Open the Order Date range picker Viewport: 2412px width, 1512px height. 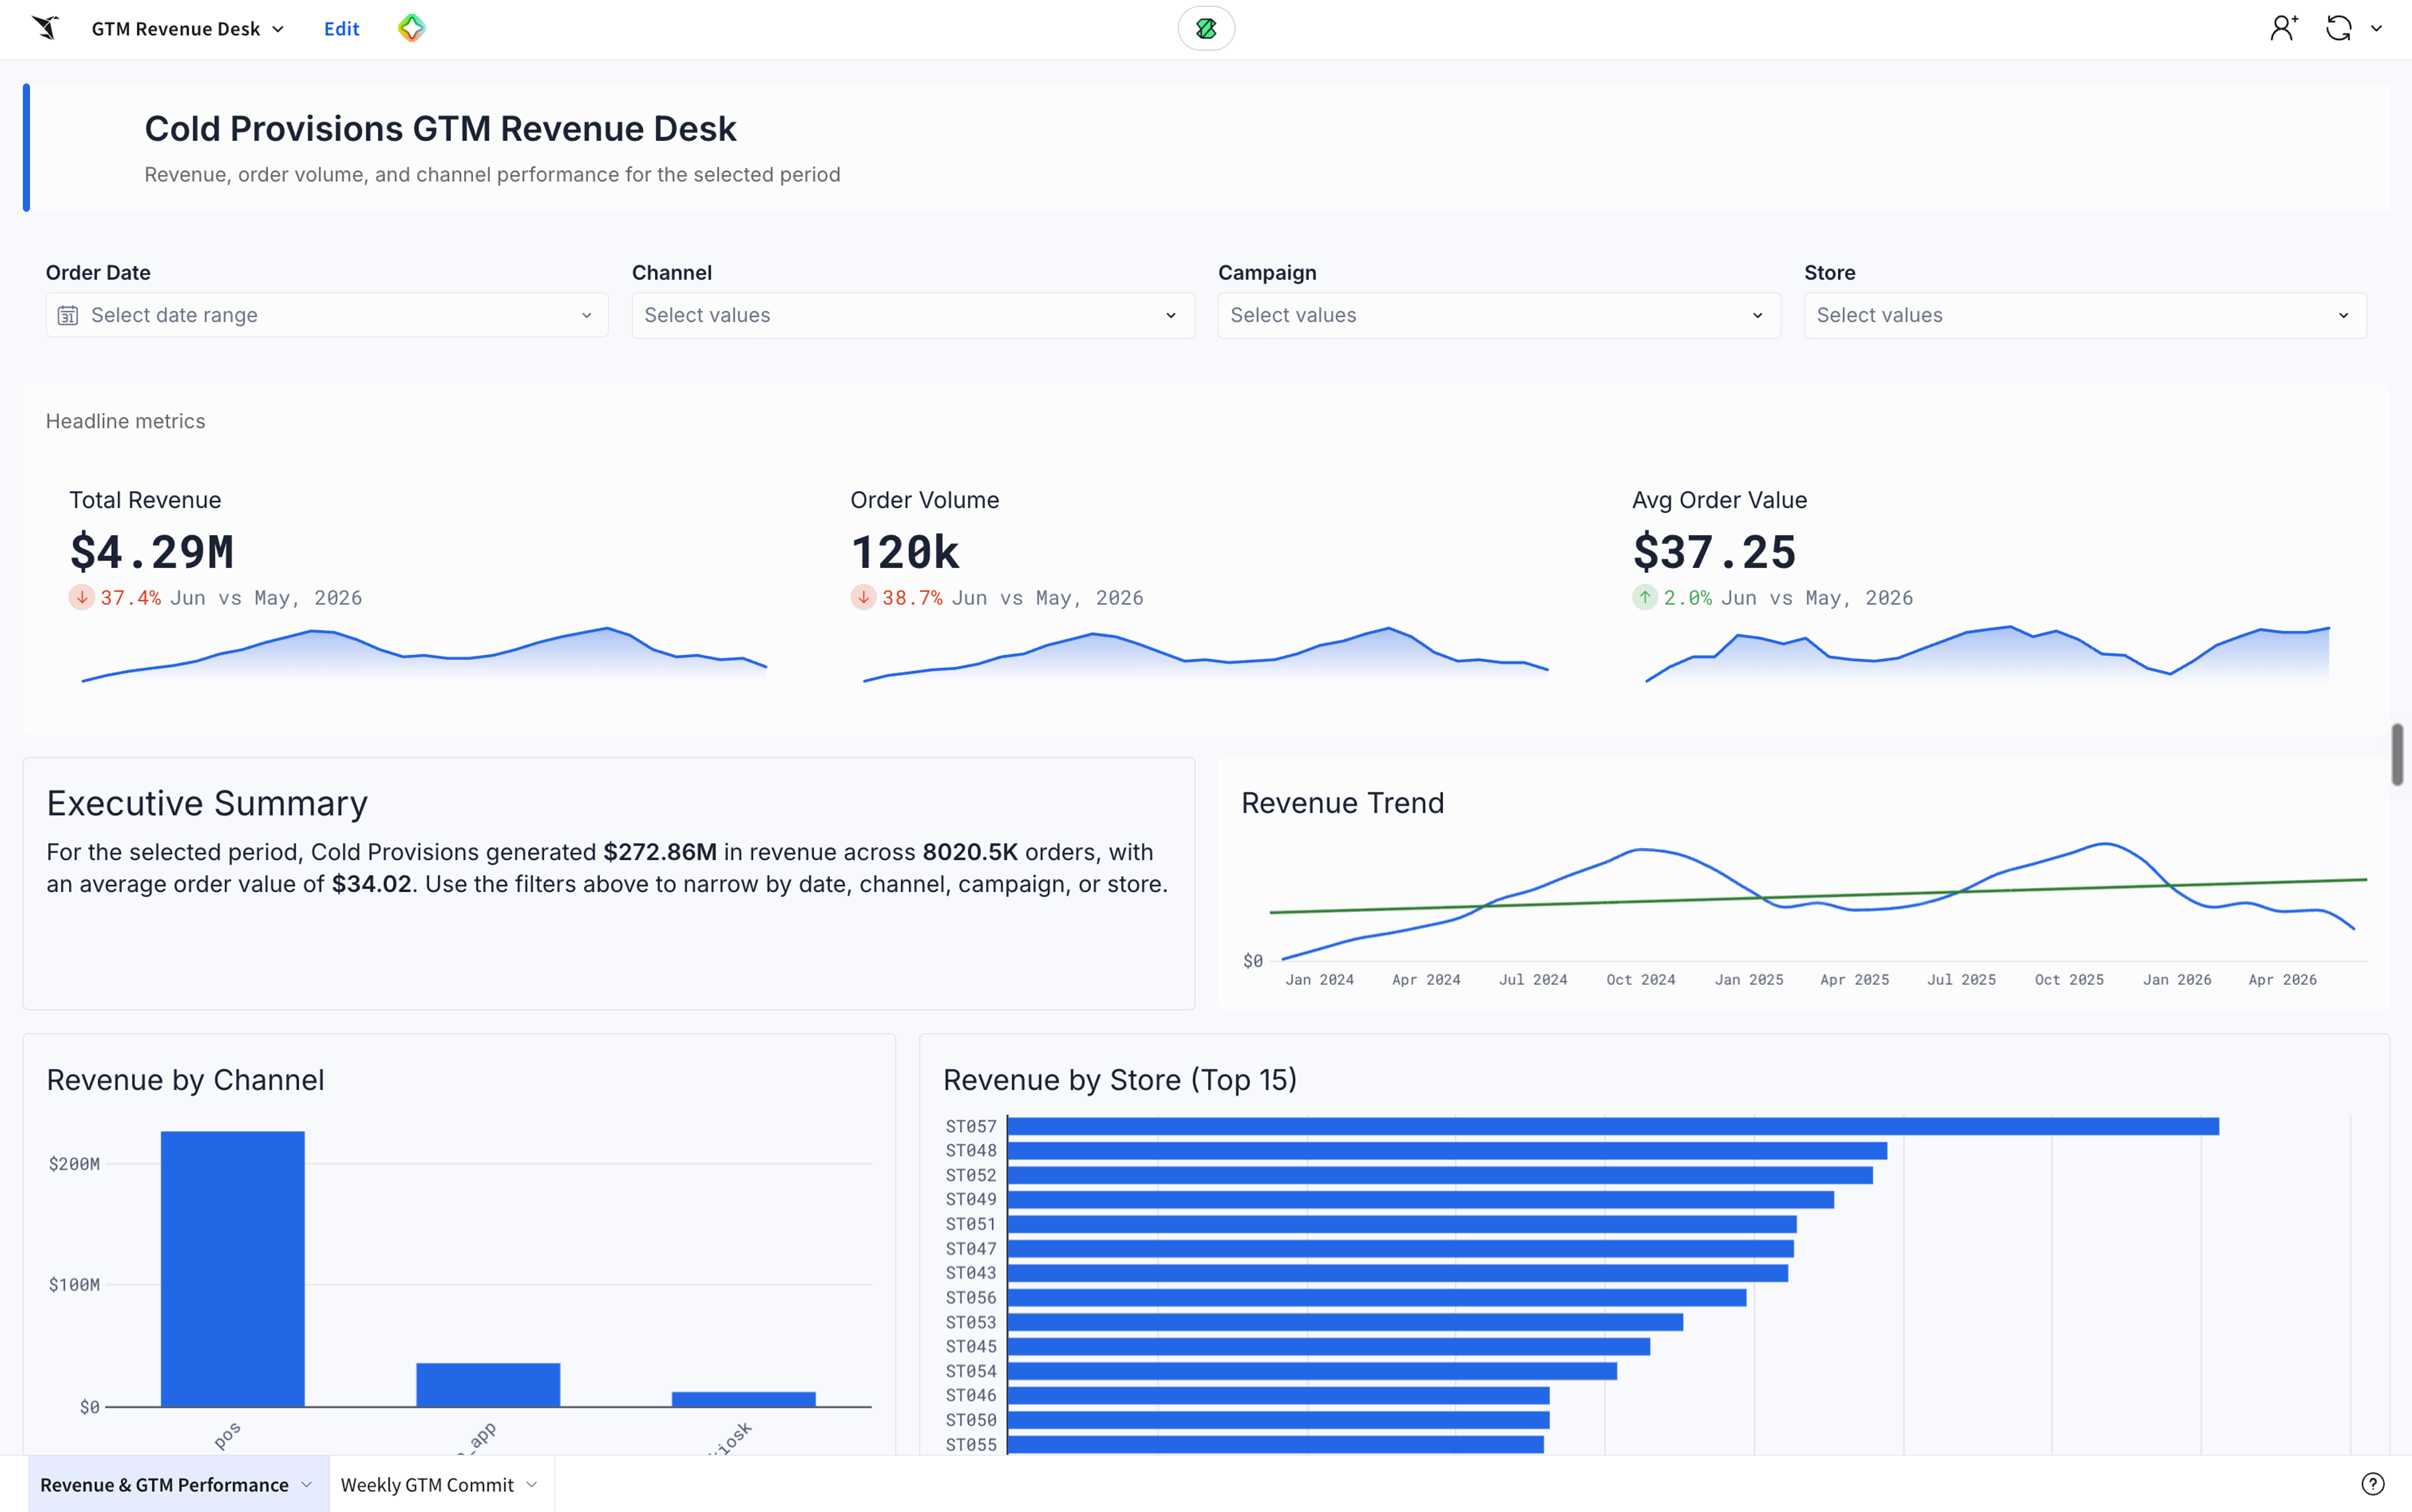(x=327, y=315)
